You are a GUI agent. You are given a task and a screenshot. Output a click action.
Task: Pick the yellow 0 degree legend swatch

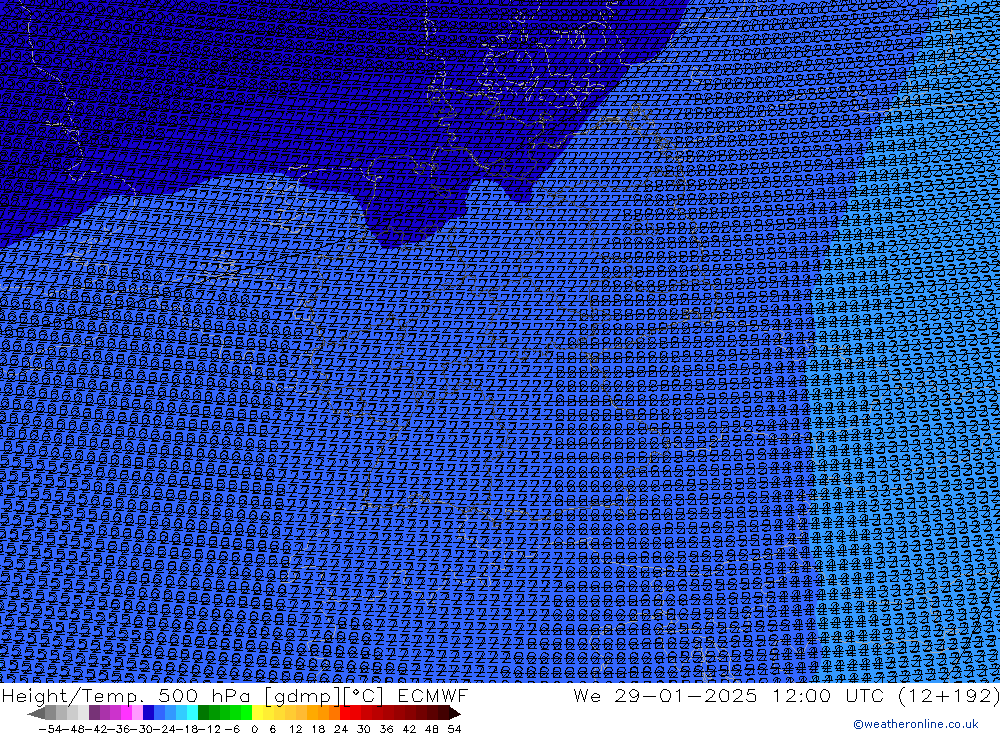(x=257, y=713)
